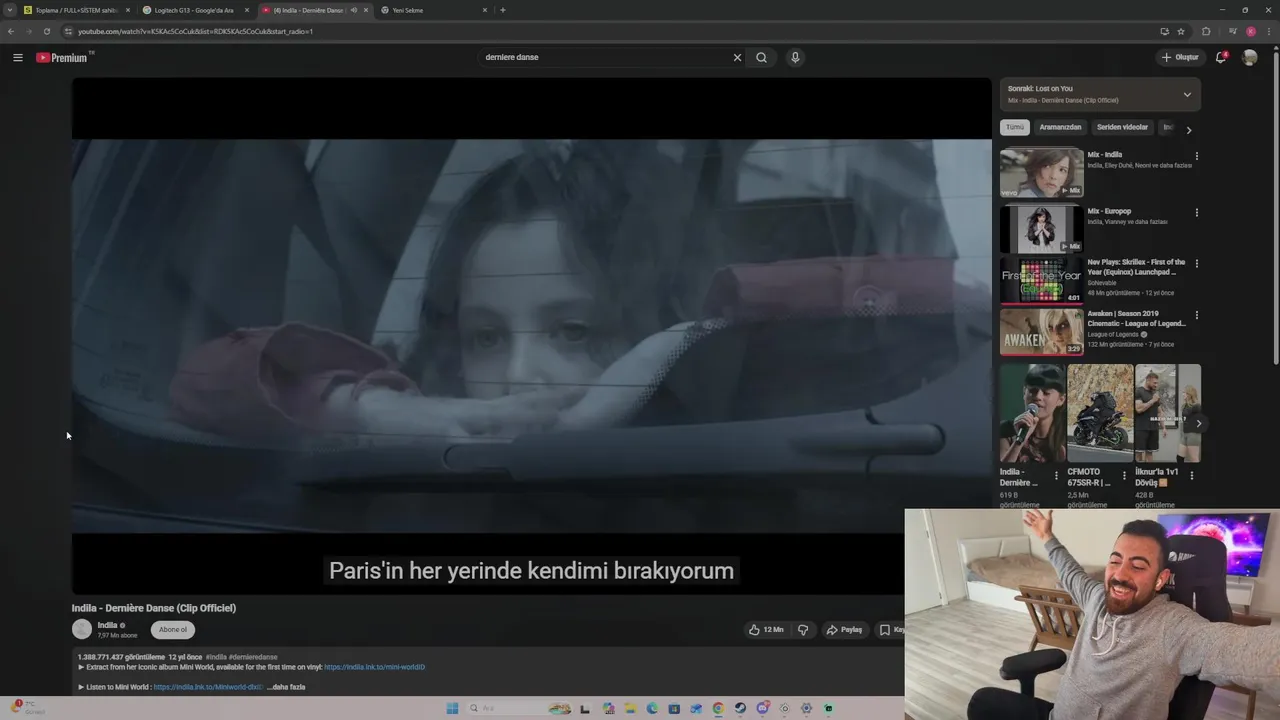Screen dimensions: 1280x720
Task: Select the 'Serideki videolar' filter chip
Action: (1122, 127)
